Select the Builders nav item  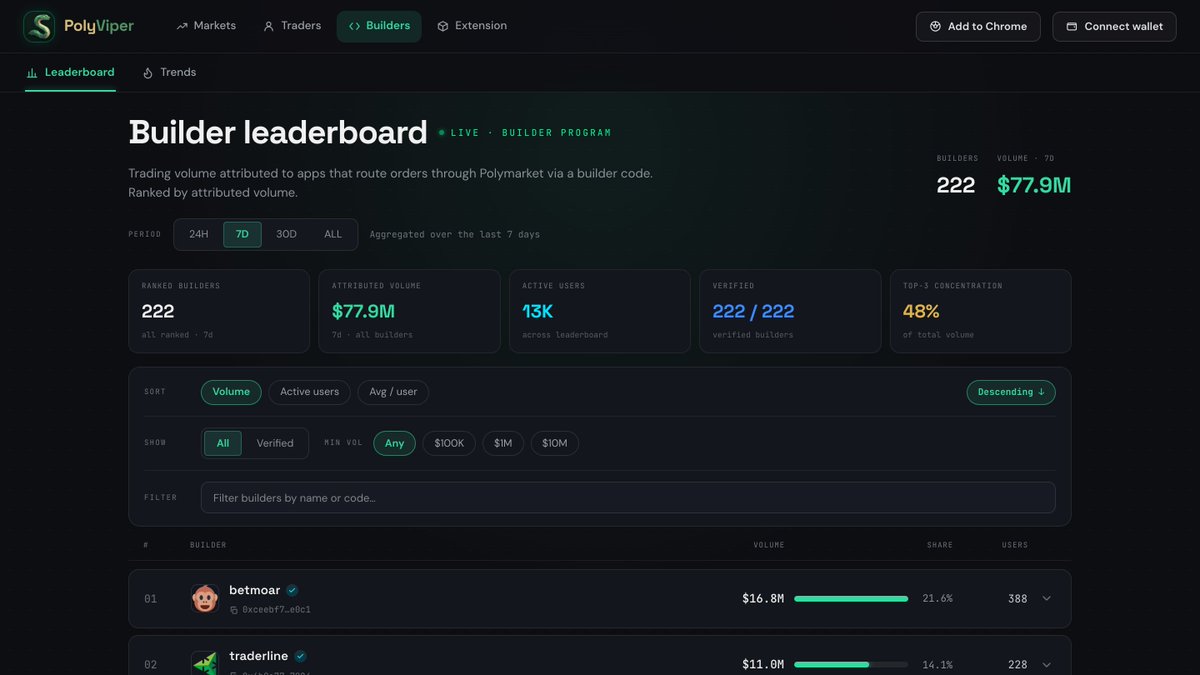[379, 26]
